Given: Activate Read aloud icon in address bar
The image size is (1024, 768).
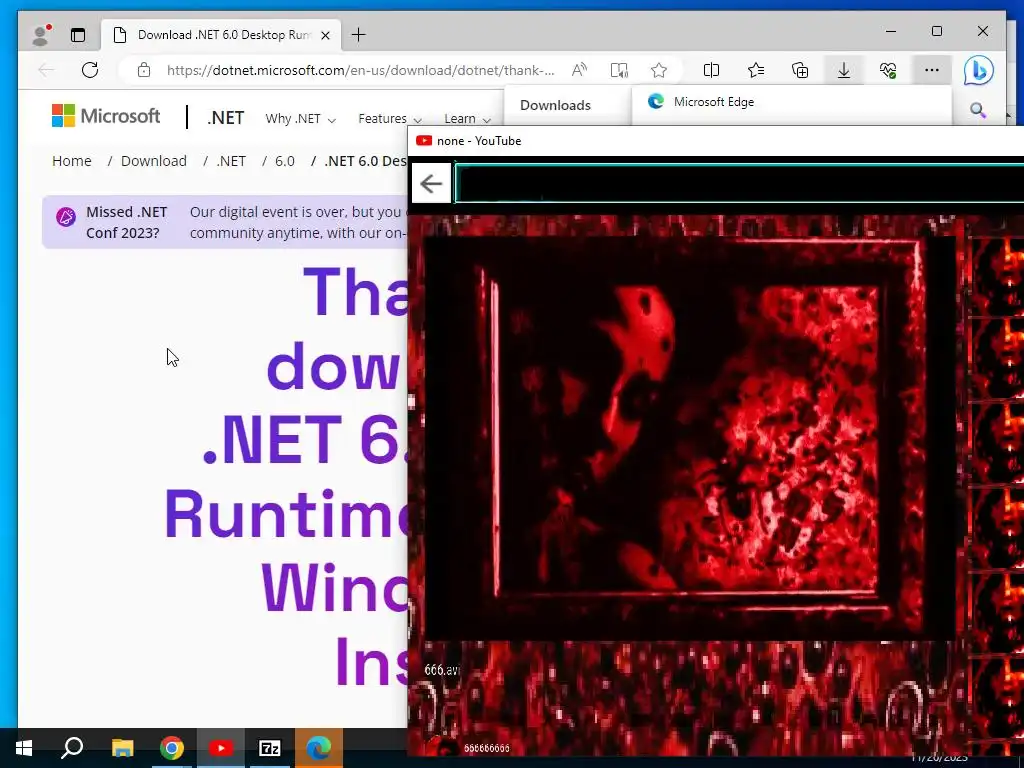Looking at the screenshot, I should (x=579, y=70).
